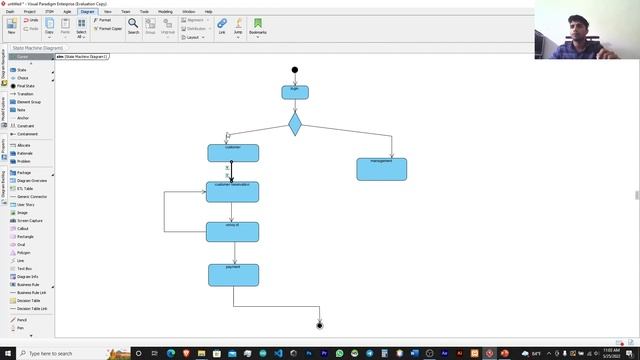Image resolution: width=640 pixels, height=360 pixels.
Task: Click the Link toolbar button
Action: 222,27
